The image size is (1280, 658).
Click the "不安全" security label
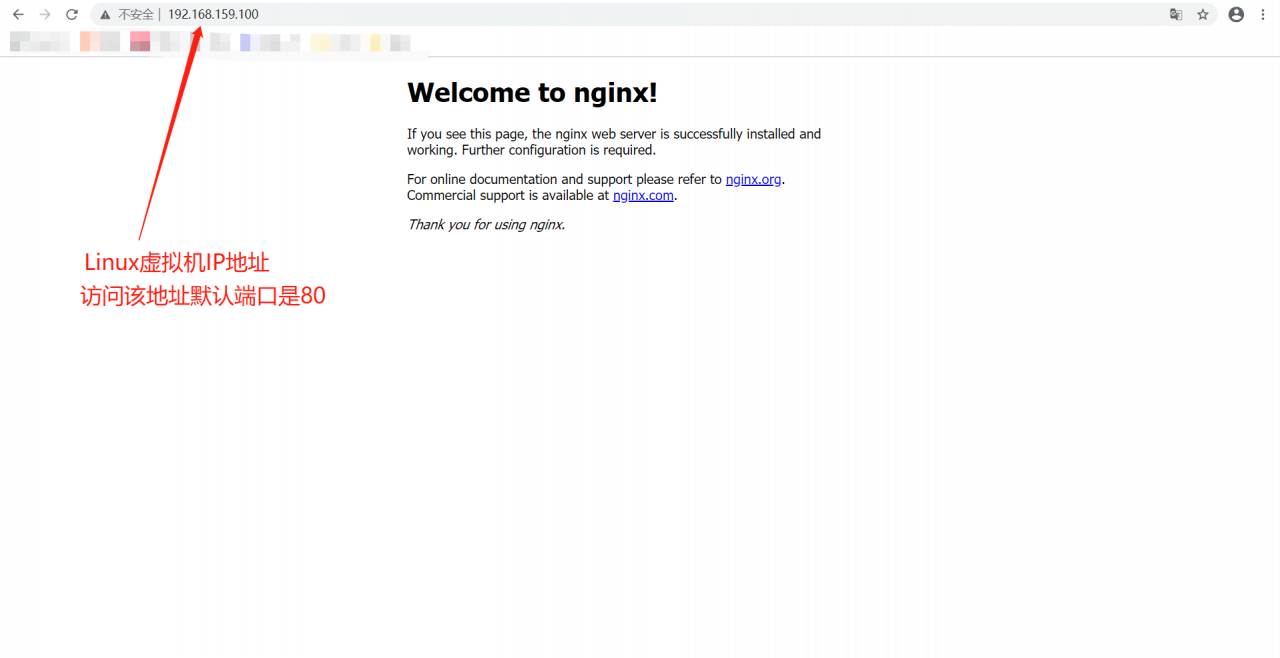135,15
